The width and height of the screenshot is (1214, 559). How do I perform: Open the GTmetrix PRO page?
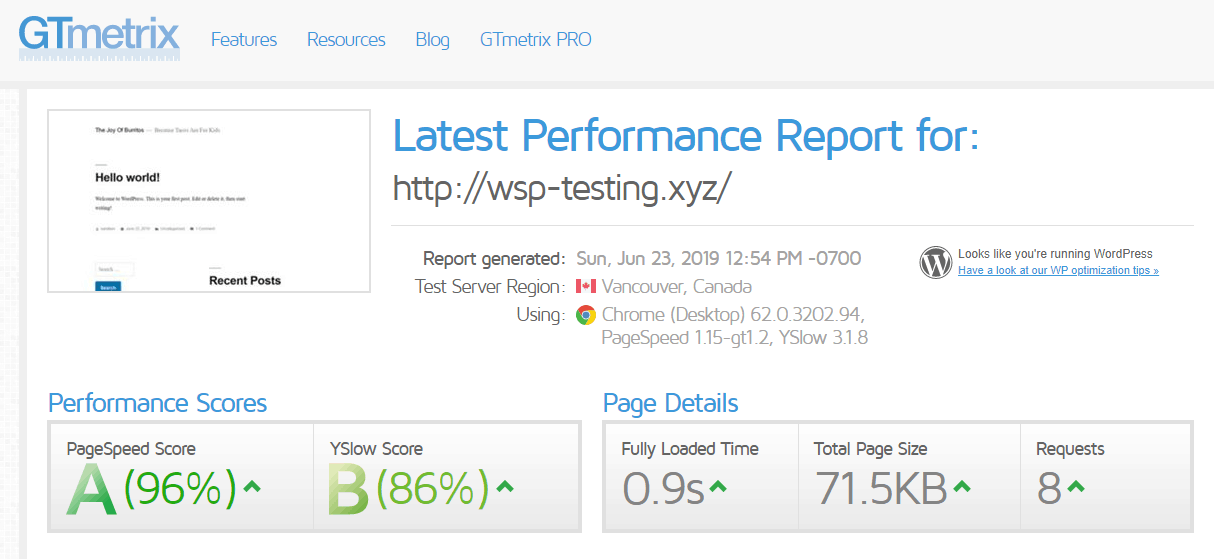(536, 40)
